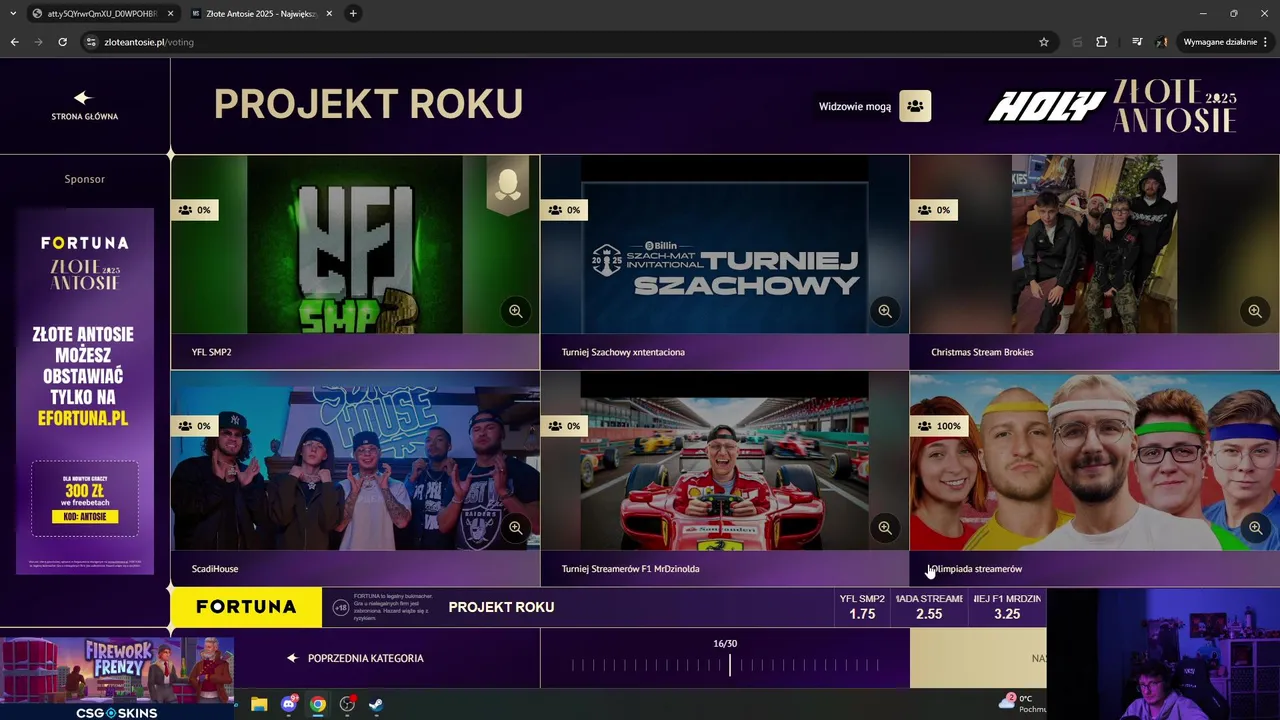Vote for YFL SMP2 thumbnail
The image size is (1280, 720).
(x=355, y=244)
